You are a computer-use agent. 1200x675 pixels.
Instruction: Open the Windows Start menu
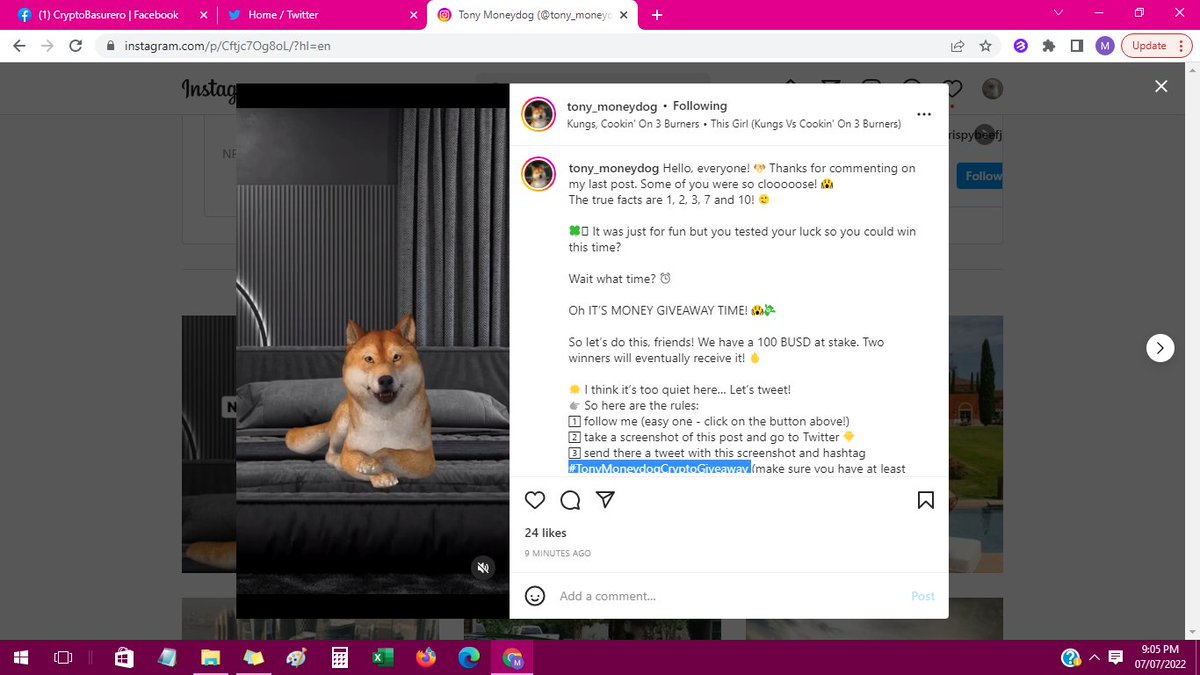[19, 658]
